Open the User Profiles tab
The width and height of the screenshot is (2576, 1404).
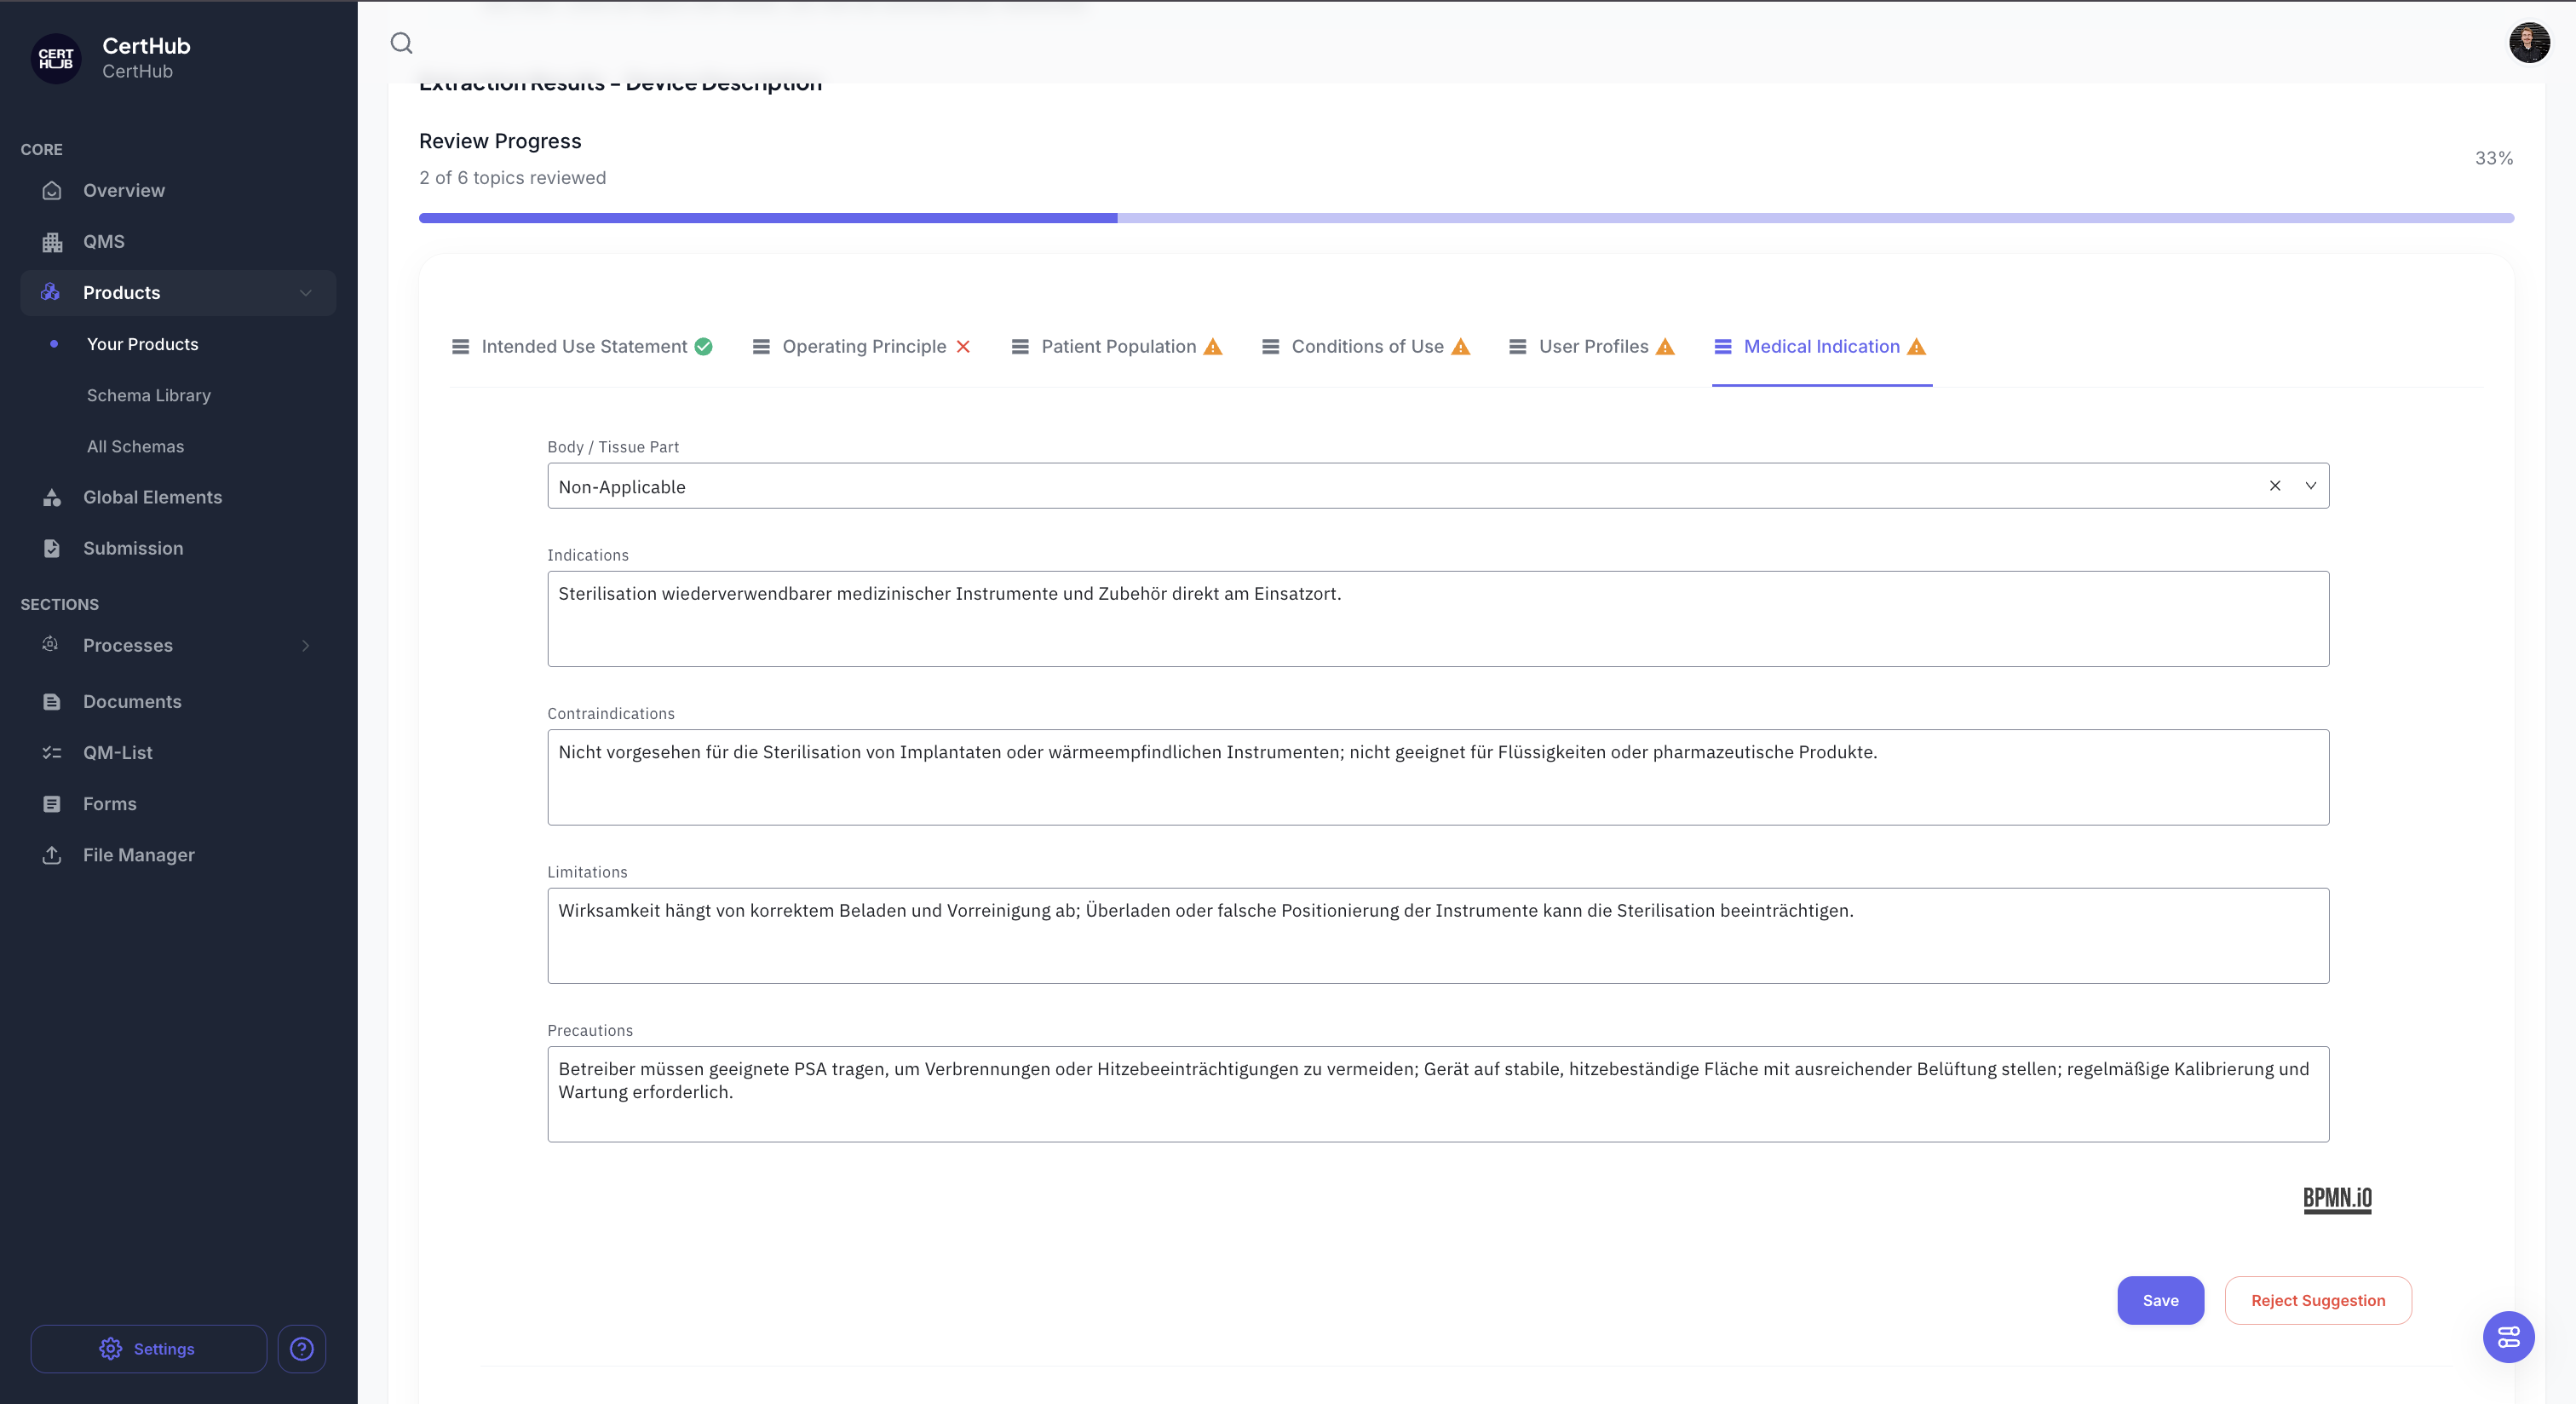(x=1593, y=346)
